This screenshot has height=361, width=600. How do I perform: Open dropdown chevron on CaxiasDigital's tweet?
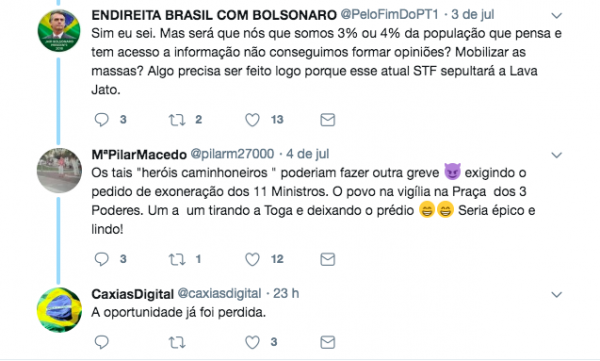point(556,294)
